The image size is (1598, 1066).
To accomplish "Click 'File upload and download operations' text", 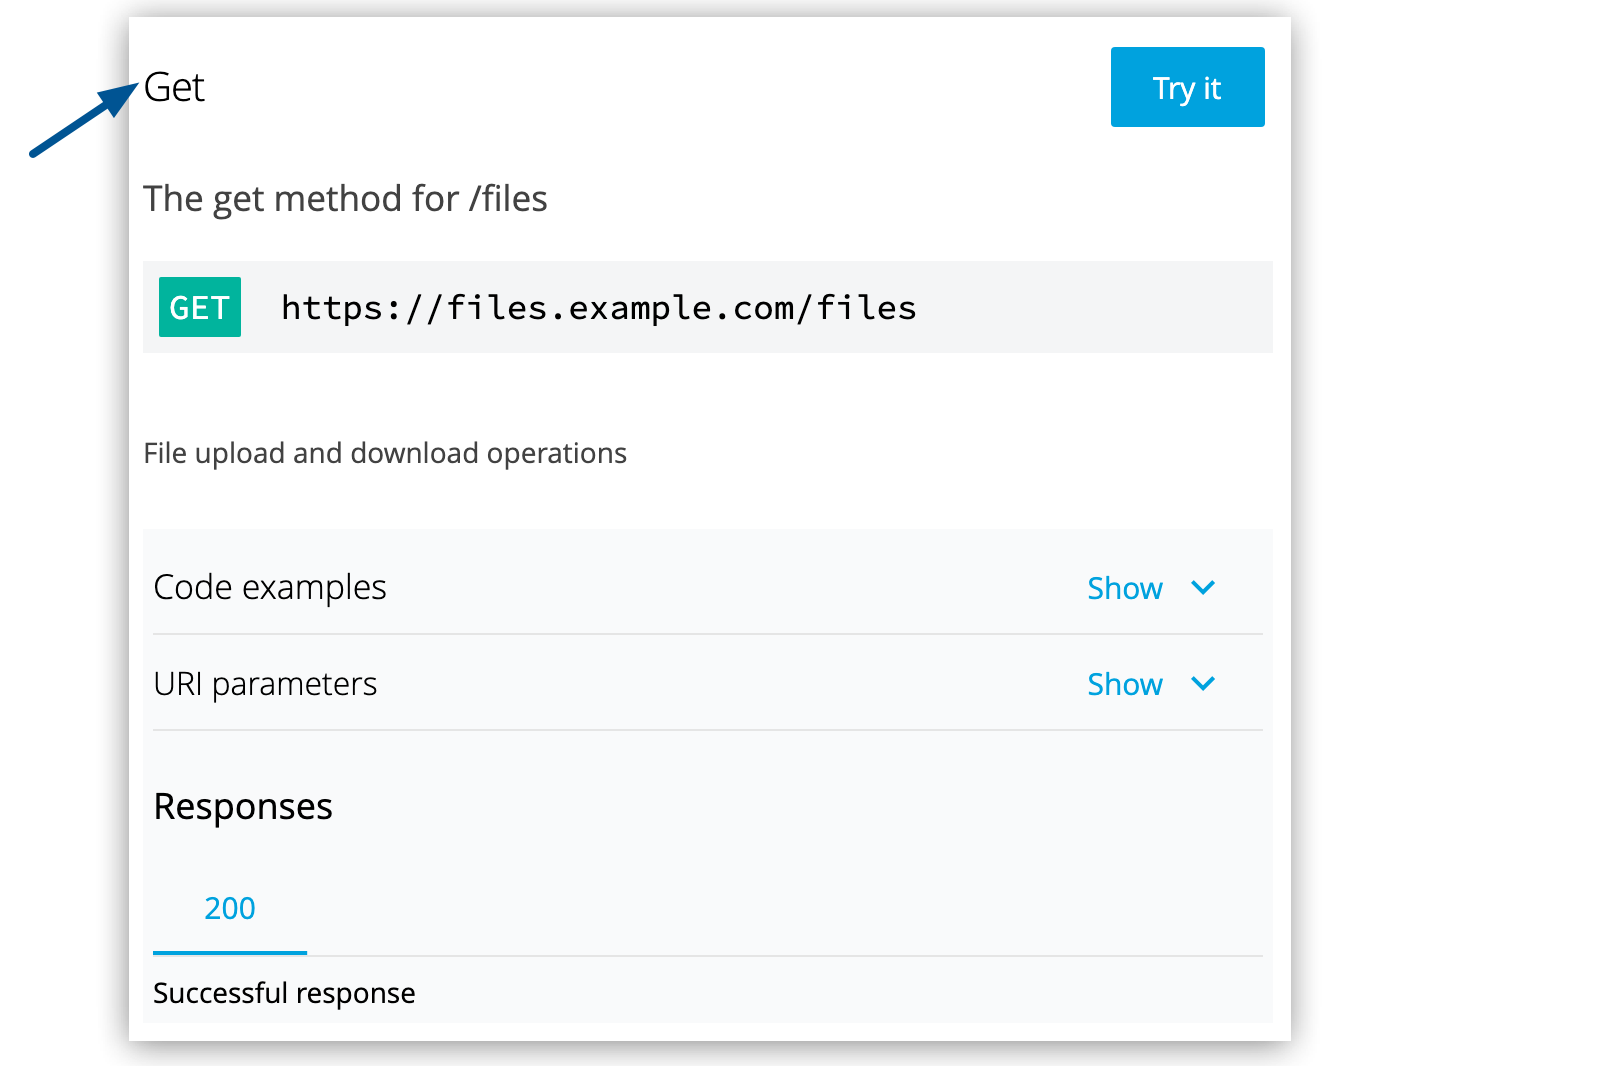I will tap(385, 453).
